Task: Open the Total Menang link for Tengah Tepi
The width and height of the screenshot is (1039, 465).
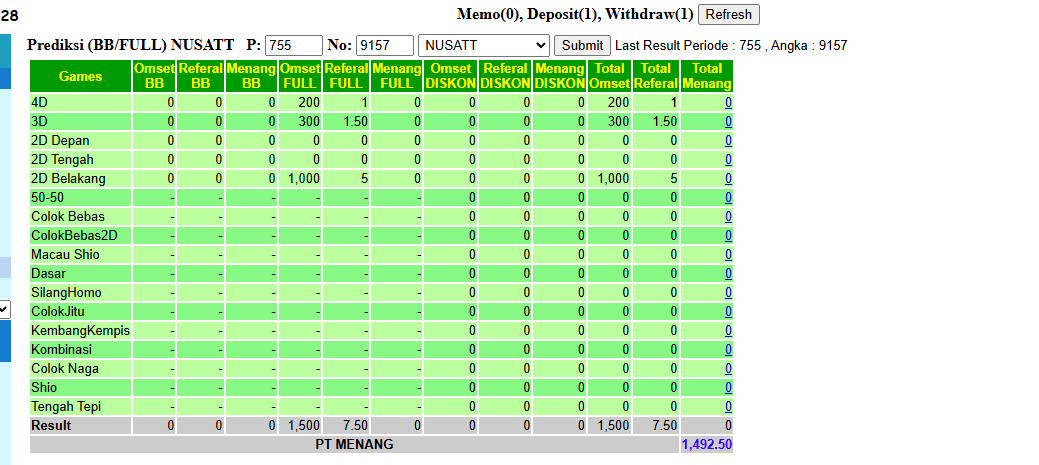Action: pyautogui.click(x=728, y=407)
